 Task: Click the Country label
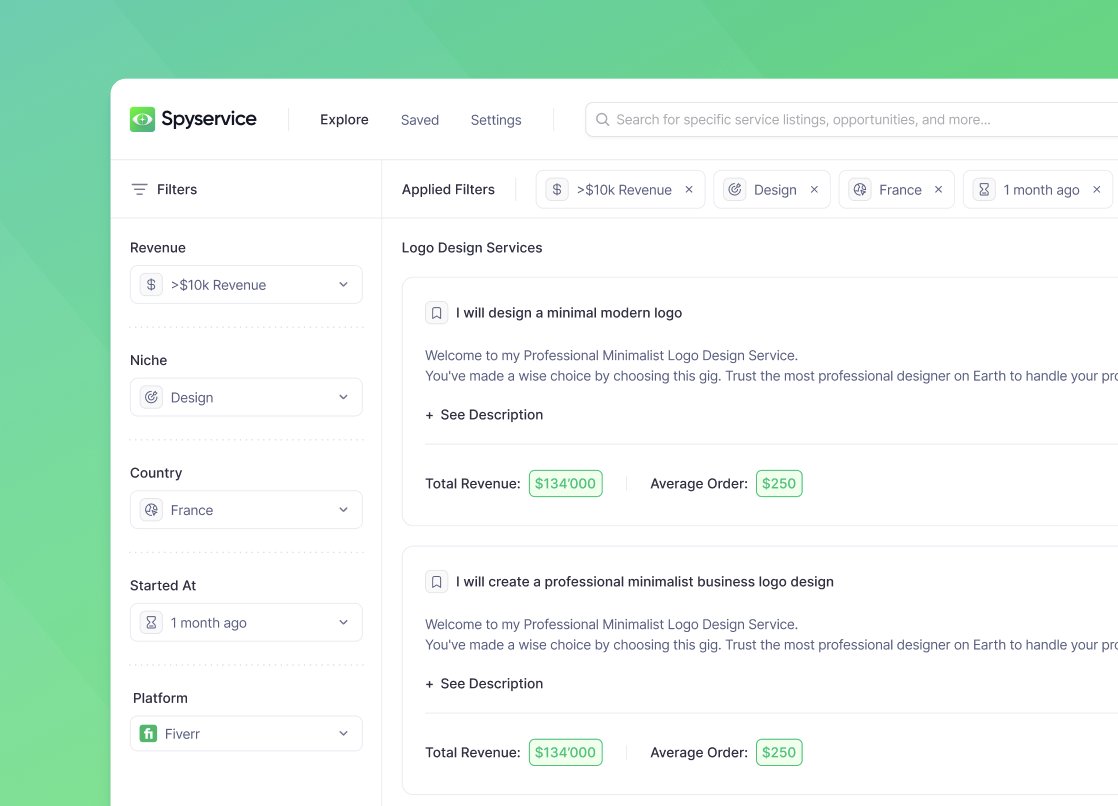point(156,472)
